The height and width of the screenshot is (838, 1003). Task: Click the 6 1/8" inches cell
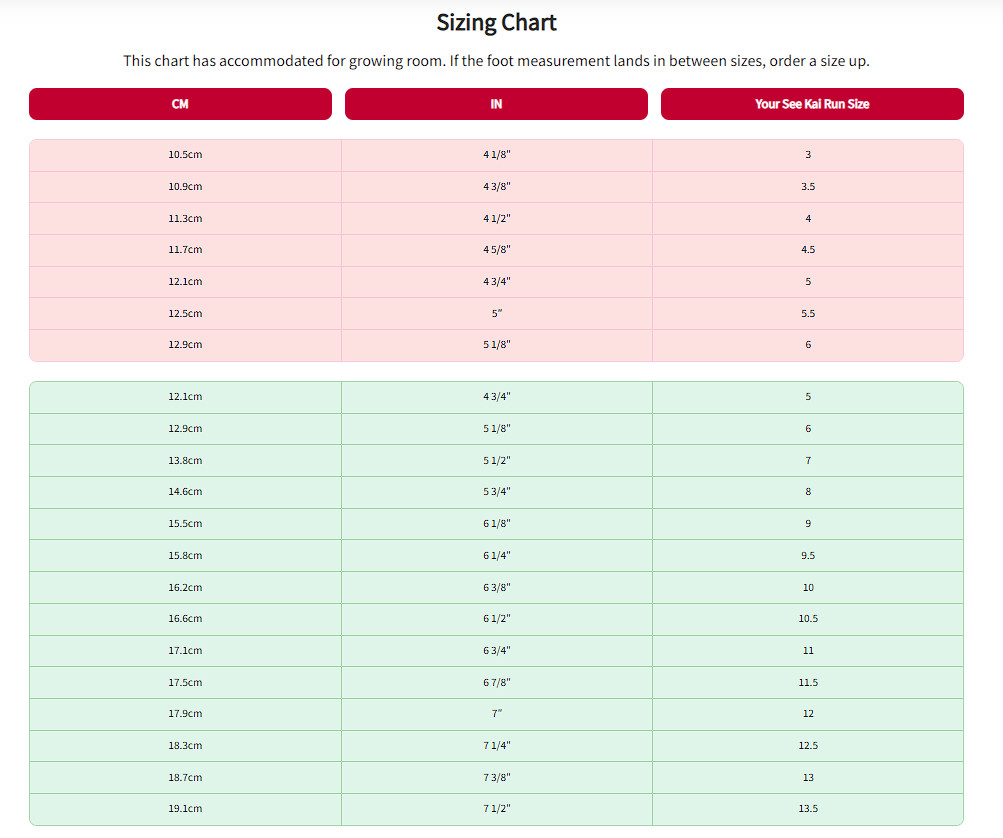click(497, 524)
